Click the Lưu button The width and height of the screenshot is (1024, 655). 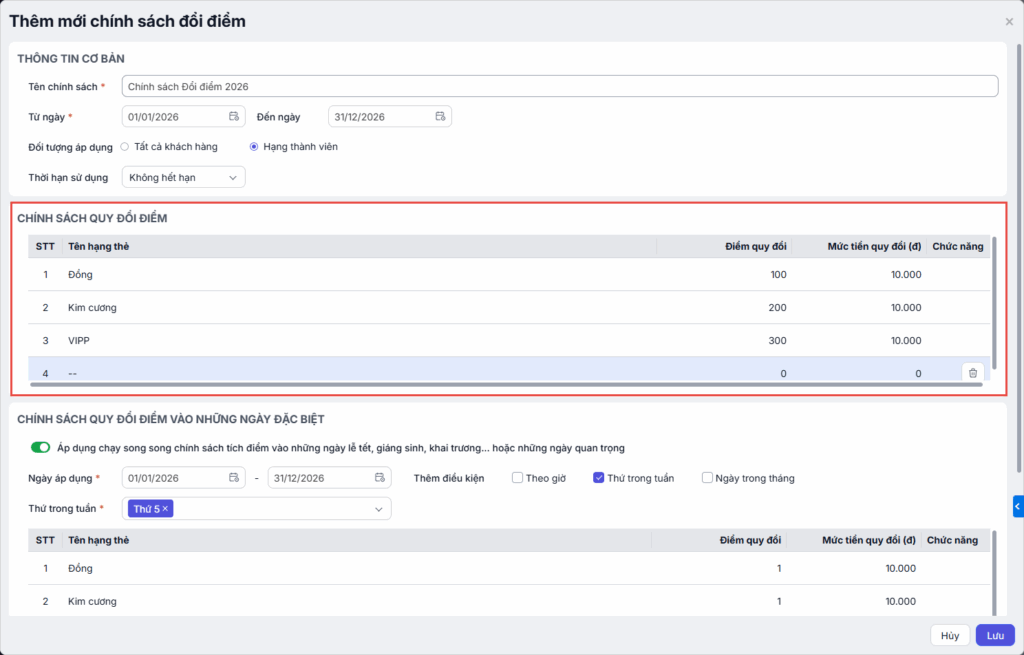click(995, 635)
